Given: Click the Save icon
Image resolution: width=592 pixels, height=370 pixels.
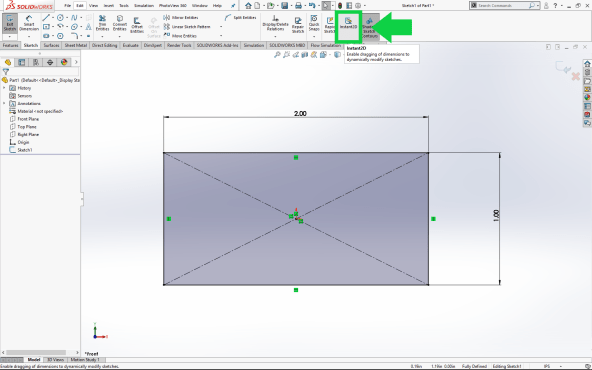Looking at the screenshot, I should coord(285,6).
